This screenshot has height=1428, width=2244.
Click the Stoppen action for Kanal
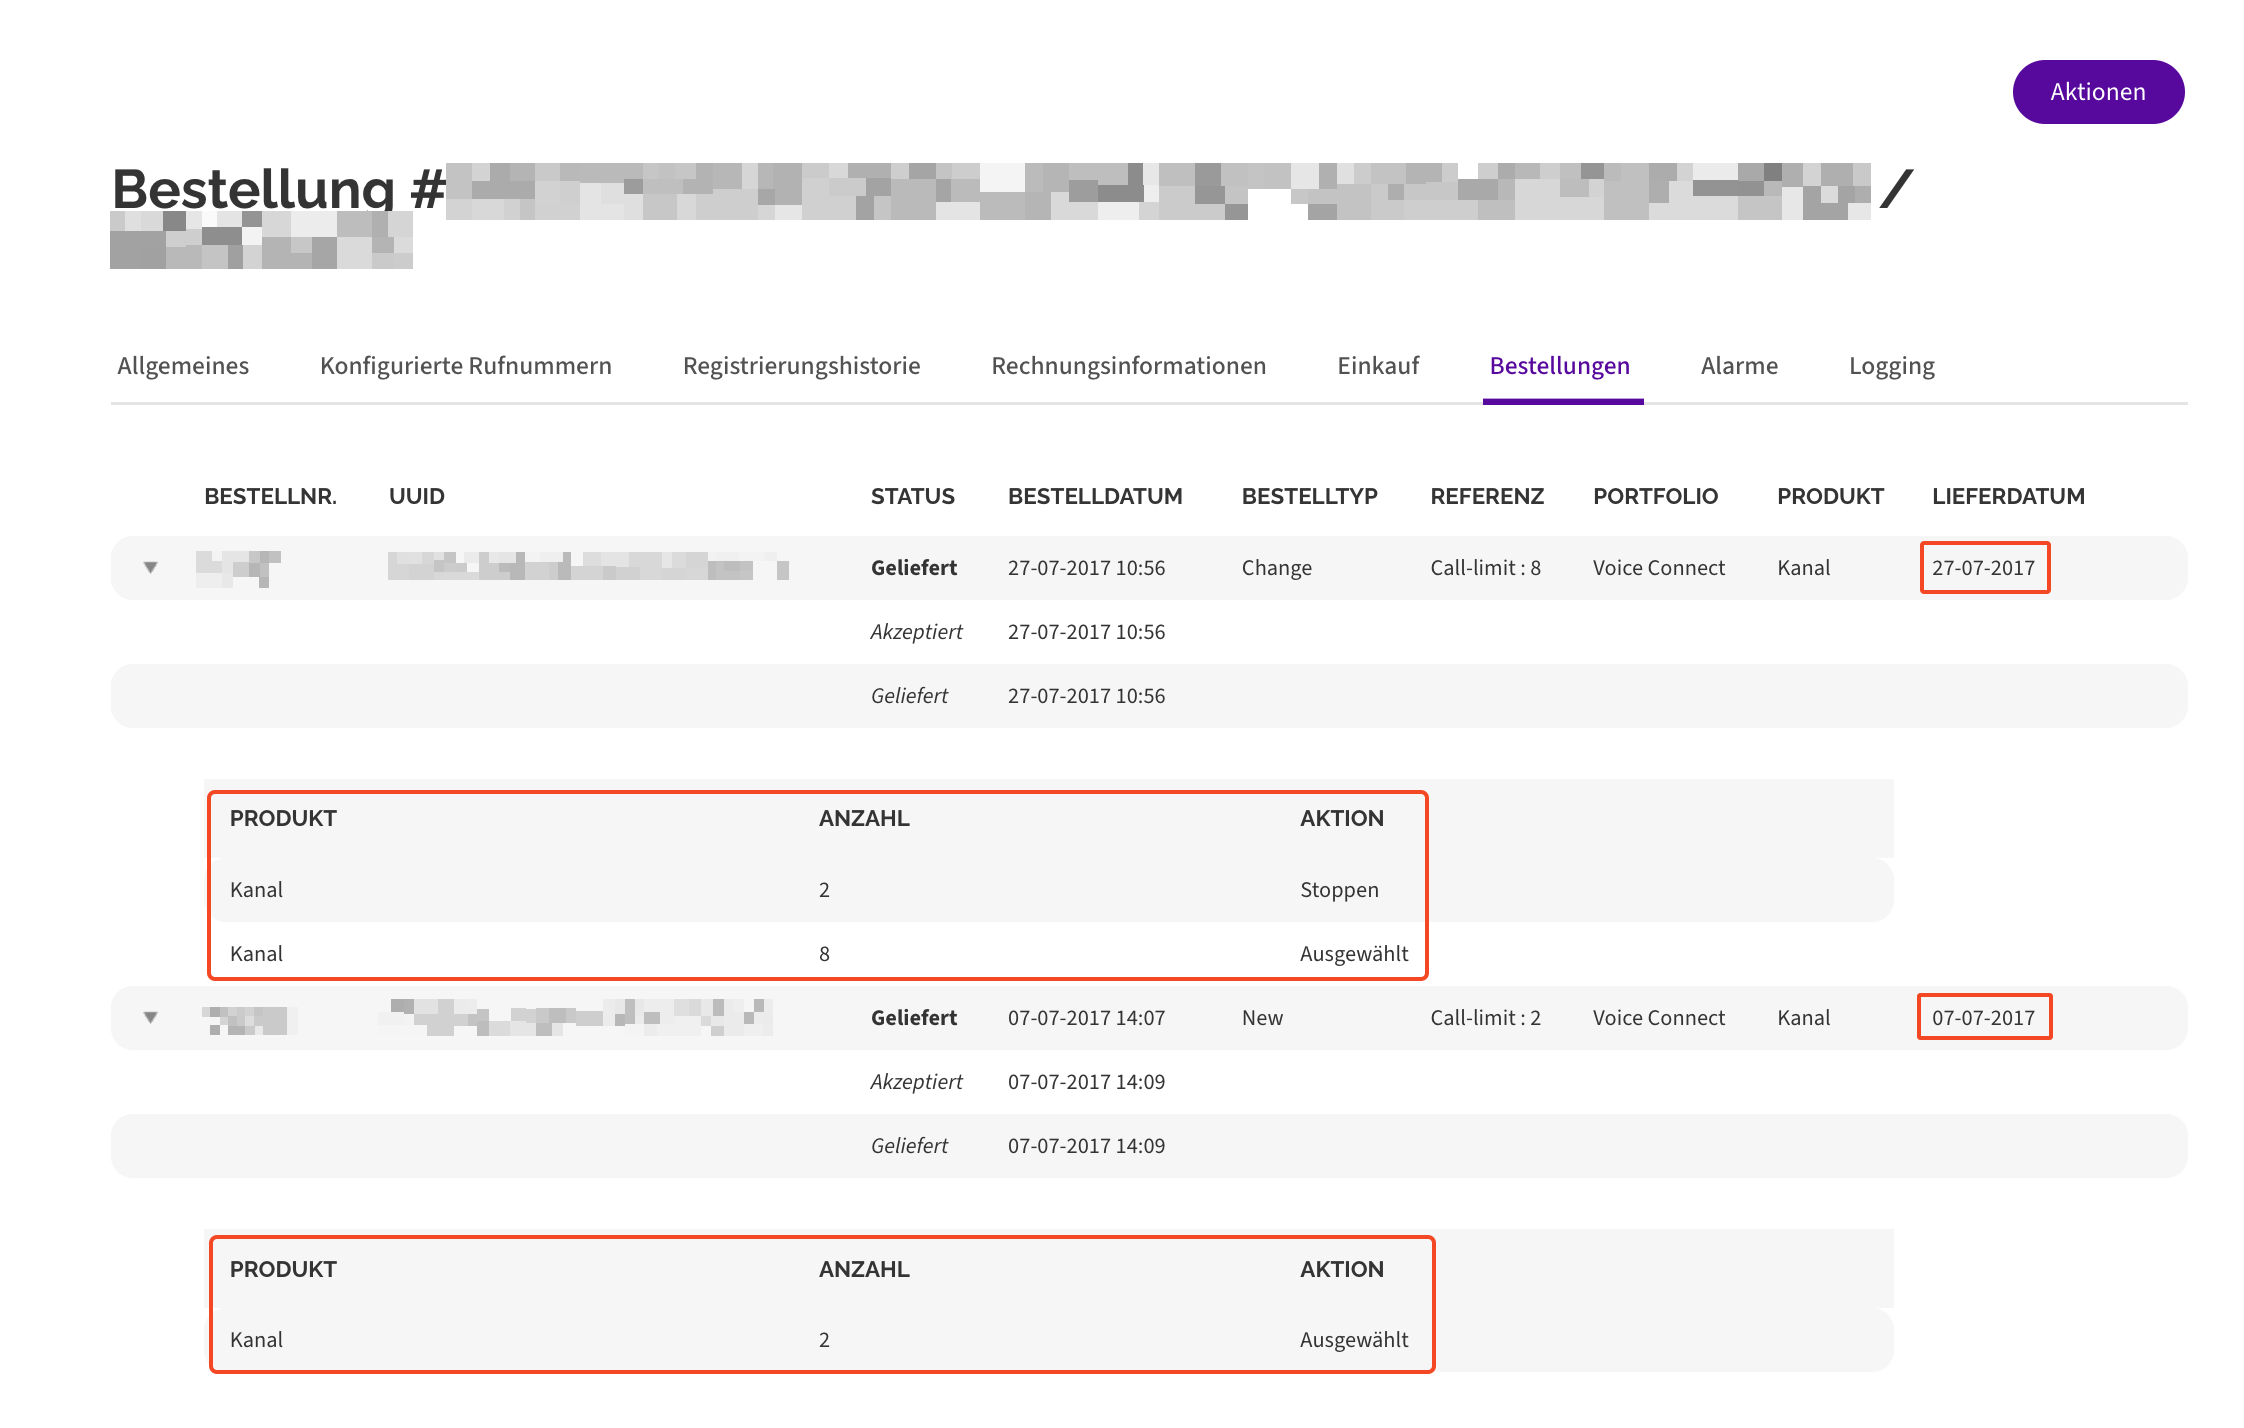pyautogui.click(x=1338, y=890)
